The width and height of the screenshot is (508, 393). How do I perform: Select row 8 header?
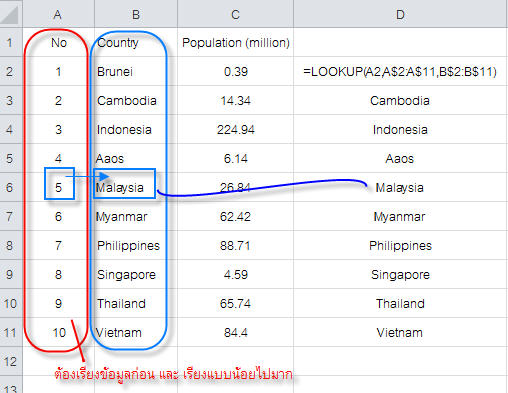click(11, 245)
